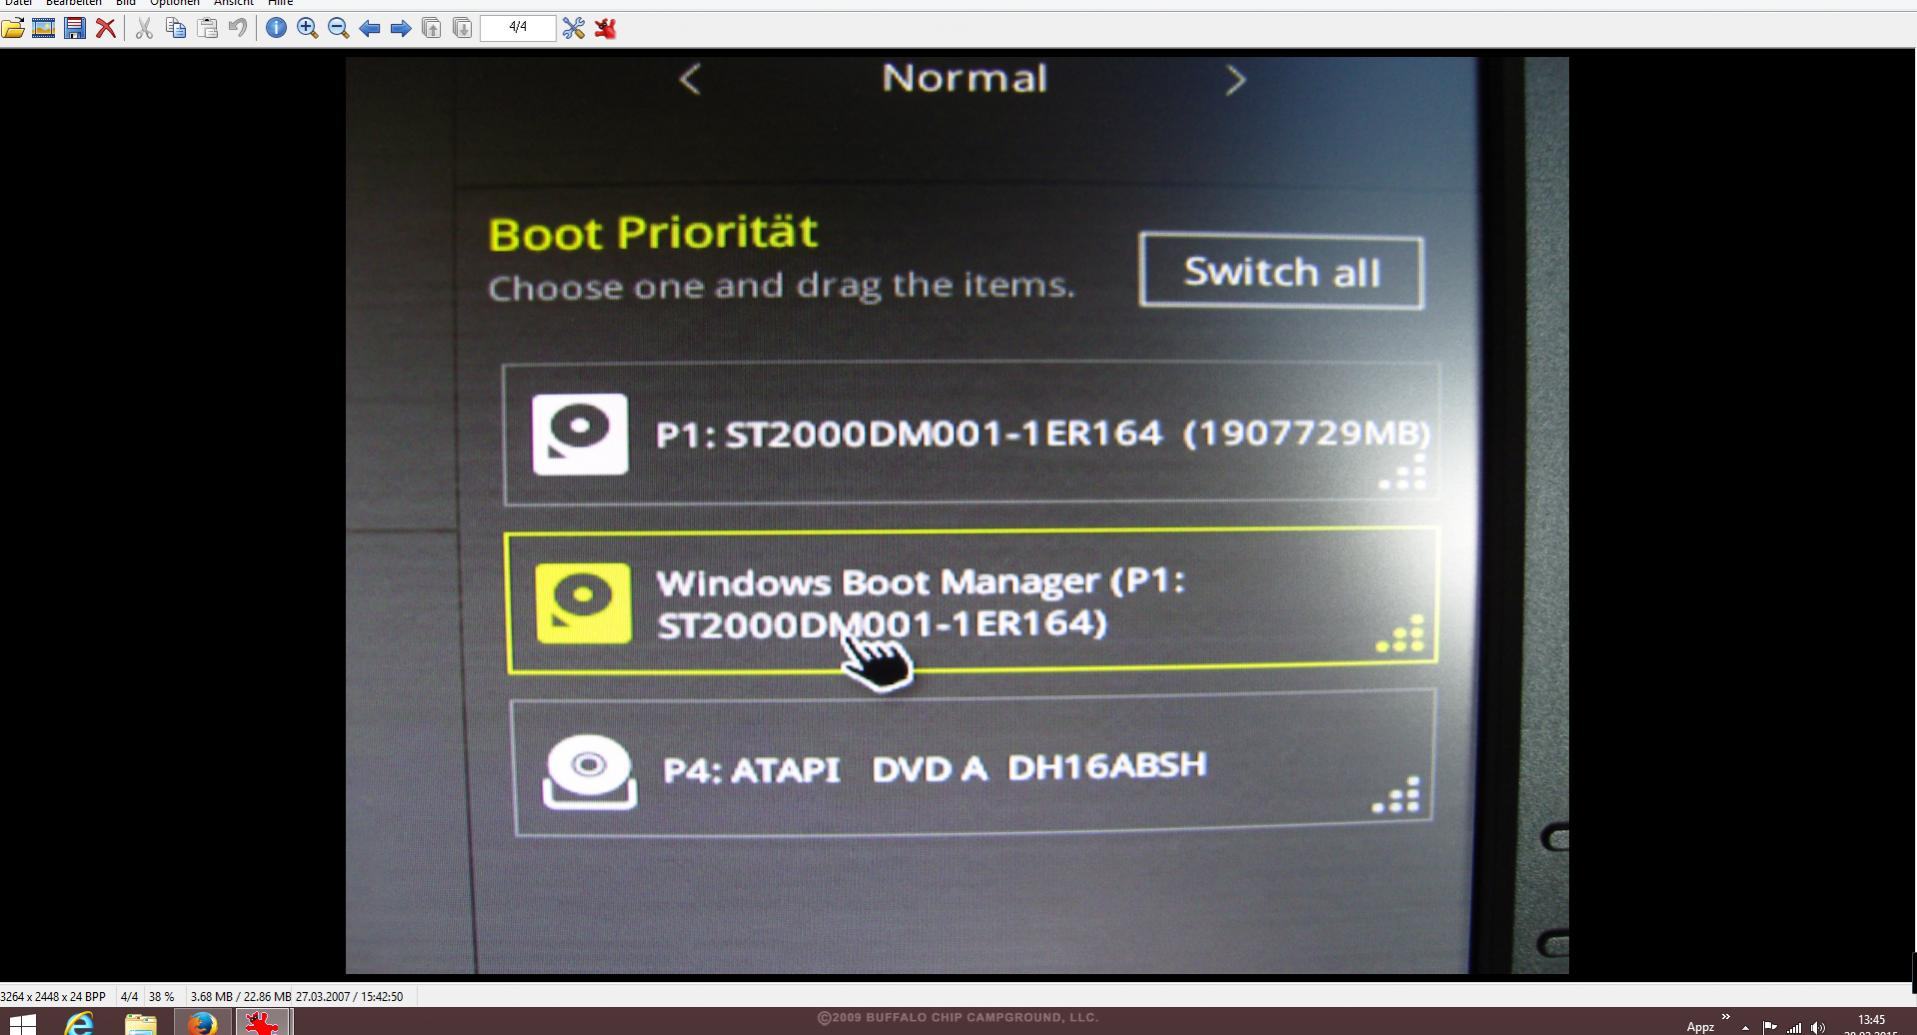Open the Bild menu

click(125, 3)
